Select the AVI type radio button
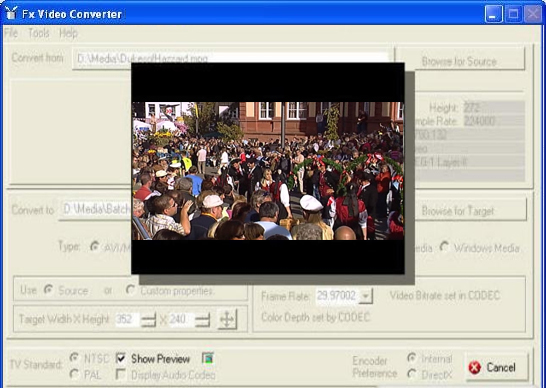546x388 pixels. pyautogui.click(x=94, y=246)
